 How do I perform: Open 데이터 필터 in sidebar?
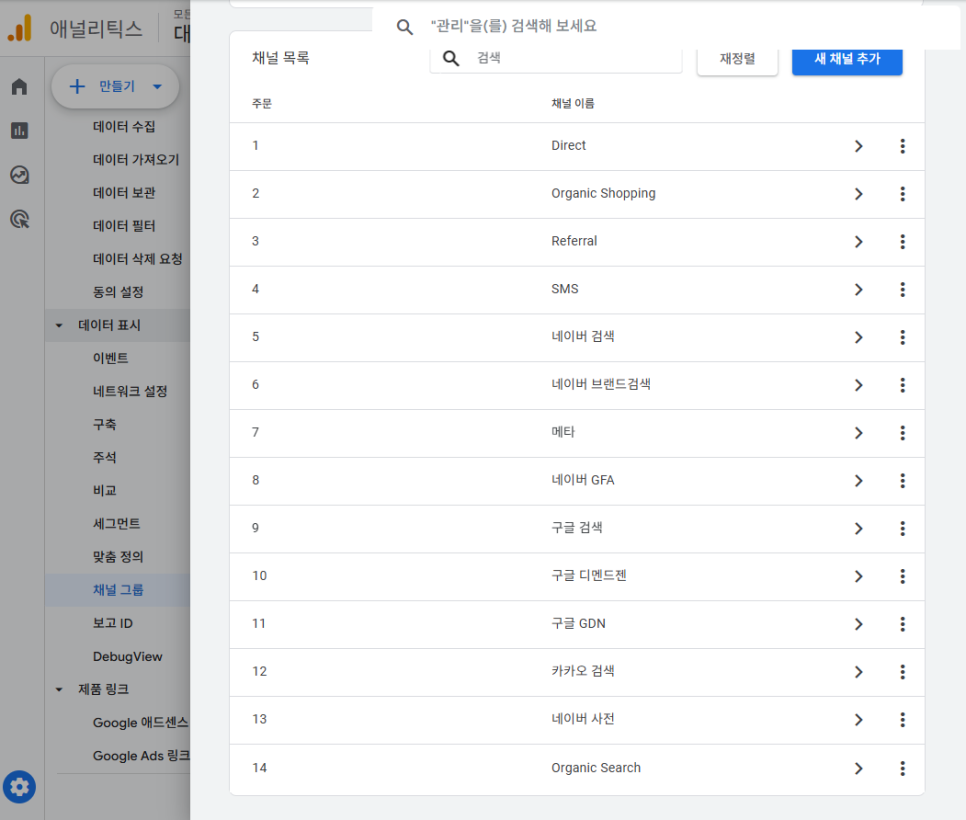124,225
